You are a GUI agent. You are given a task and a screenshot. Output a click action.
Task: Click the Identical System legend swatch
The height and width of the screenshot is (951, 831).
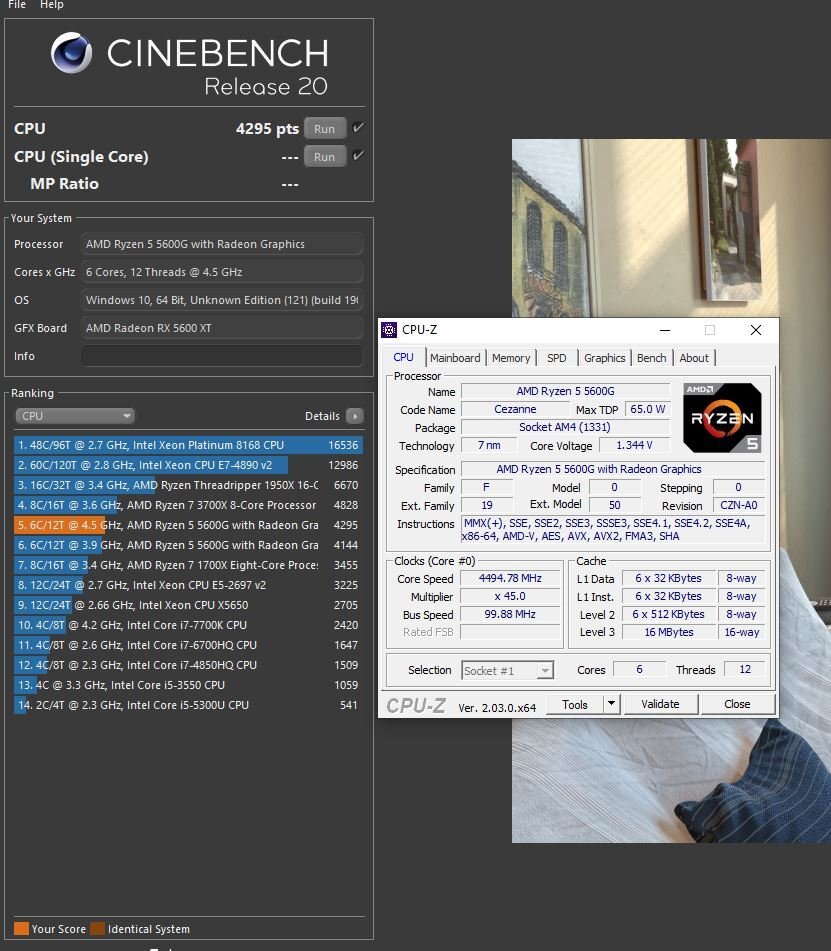[x=98, y=929]
